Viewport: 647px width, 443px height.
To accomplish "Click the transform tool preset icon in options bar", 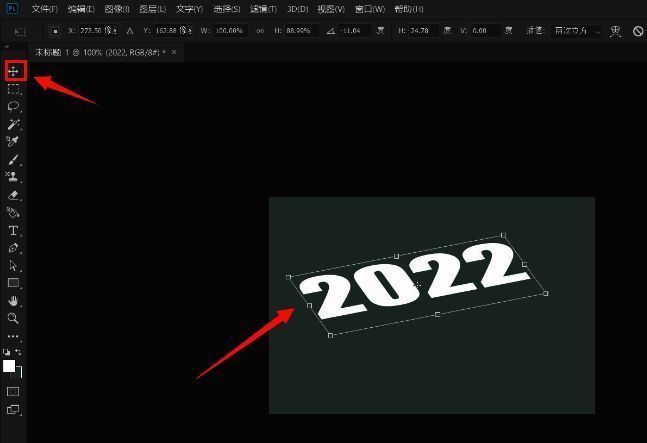I will click(x=20, y=31).
